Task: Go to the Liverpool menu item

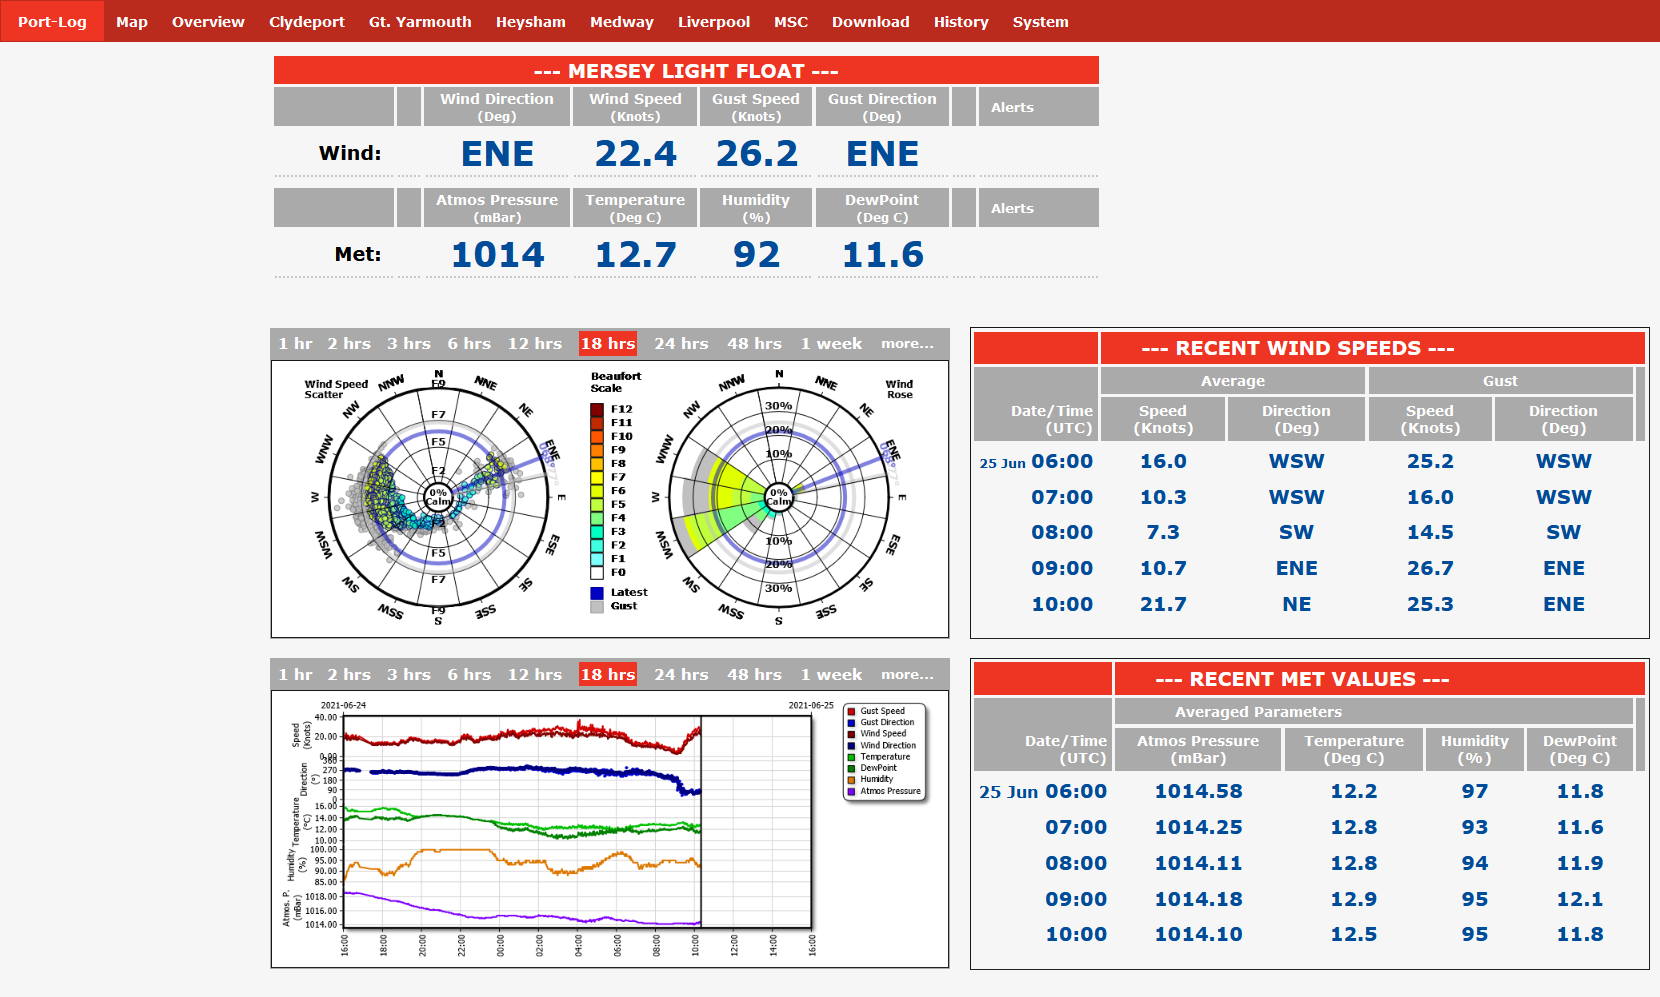Action: 713,21
